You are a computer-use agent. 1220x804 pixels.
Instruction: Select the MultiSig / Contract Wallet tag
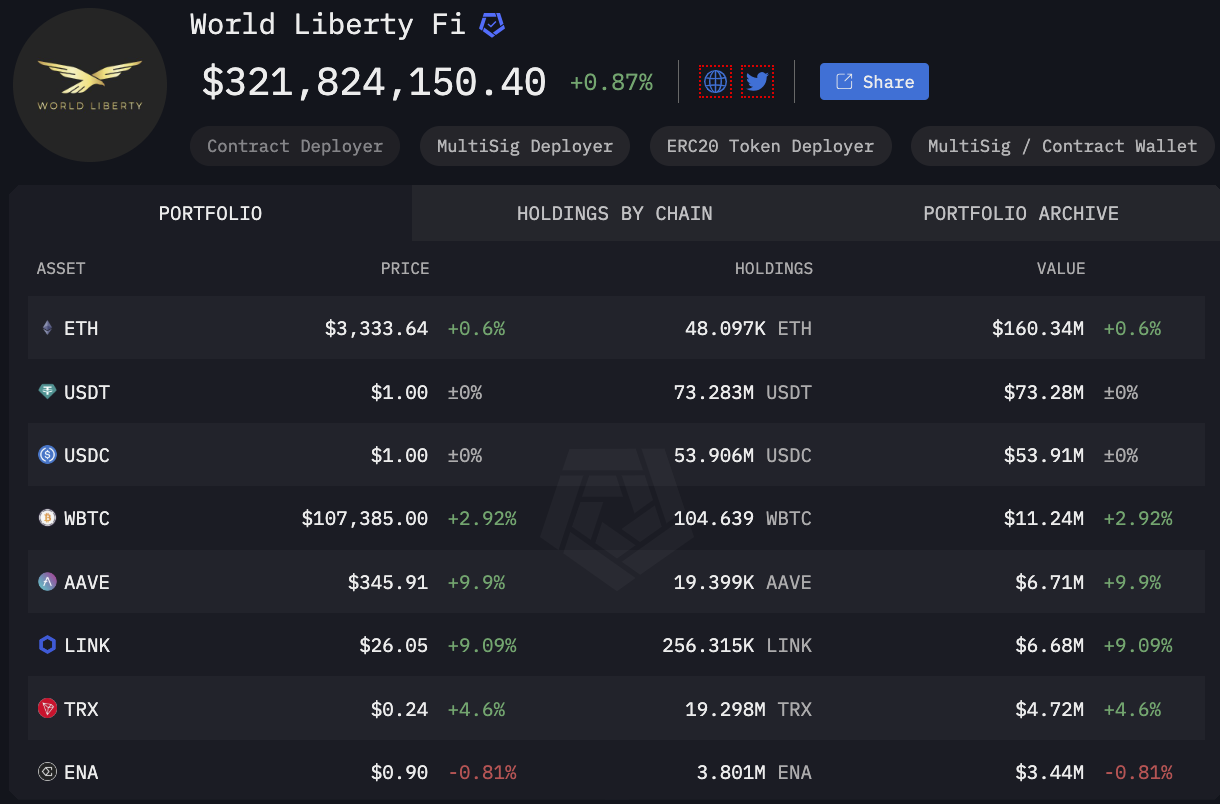(1062, 146)
